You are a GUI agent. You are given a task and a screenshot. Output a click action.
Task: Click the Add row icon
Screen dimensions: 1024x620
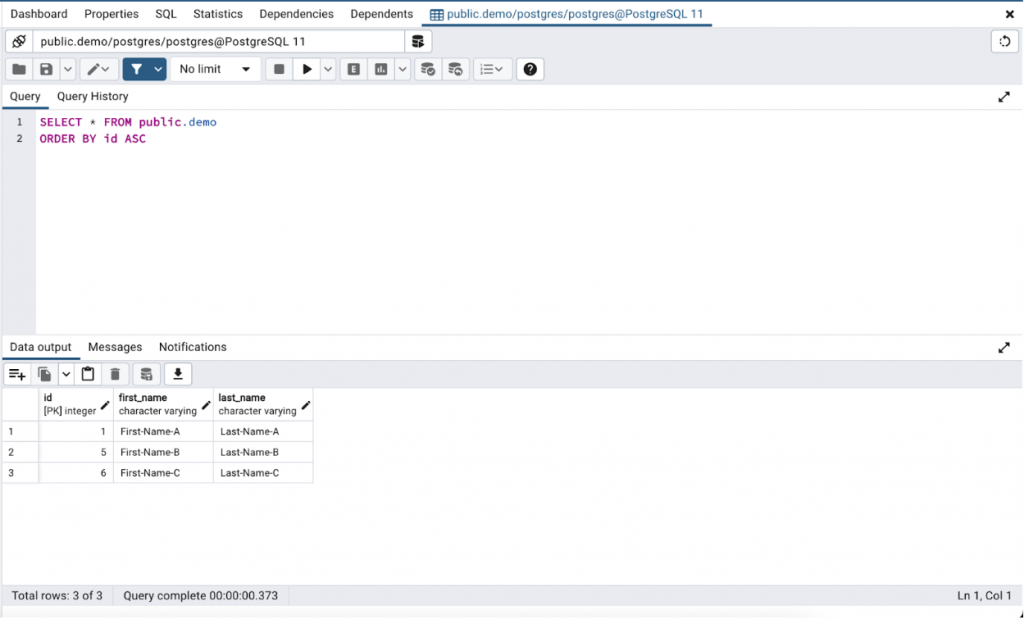16,374
